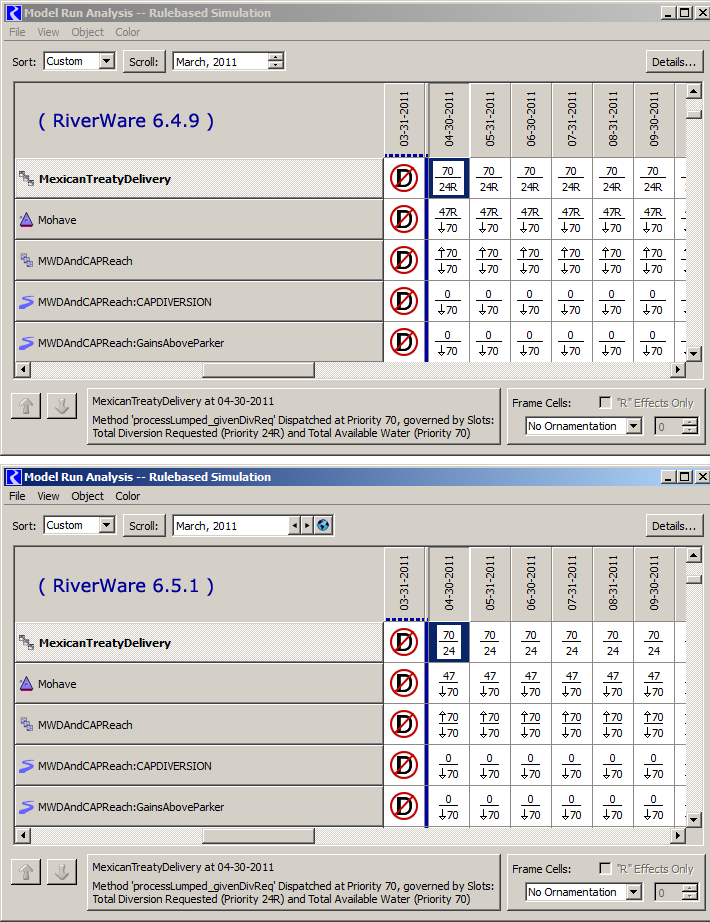The image size is (710, 922).
Task: Open the File menu in the 6.4.9 window
Action: [x=17, y=32]
